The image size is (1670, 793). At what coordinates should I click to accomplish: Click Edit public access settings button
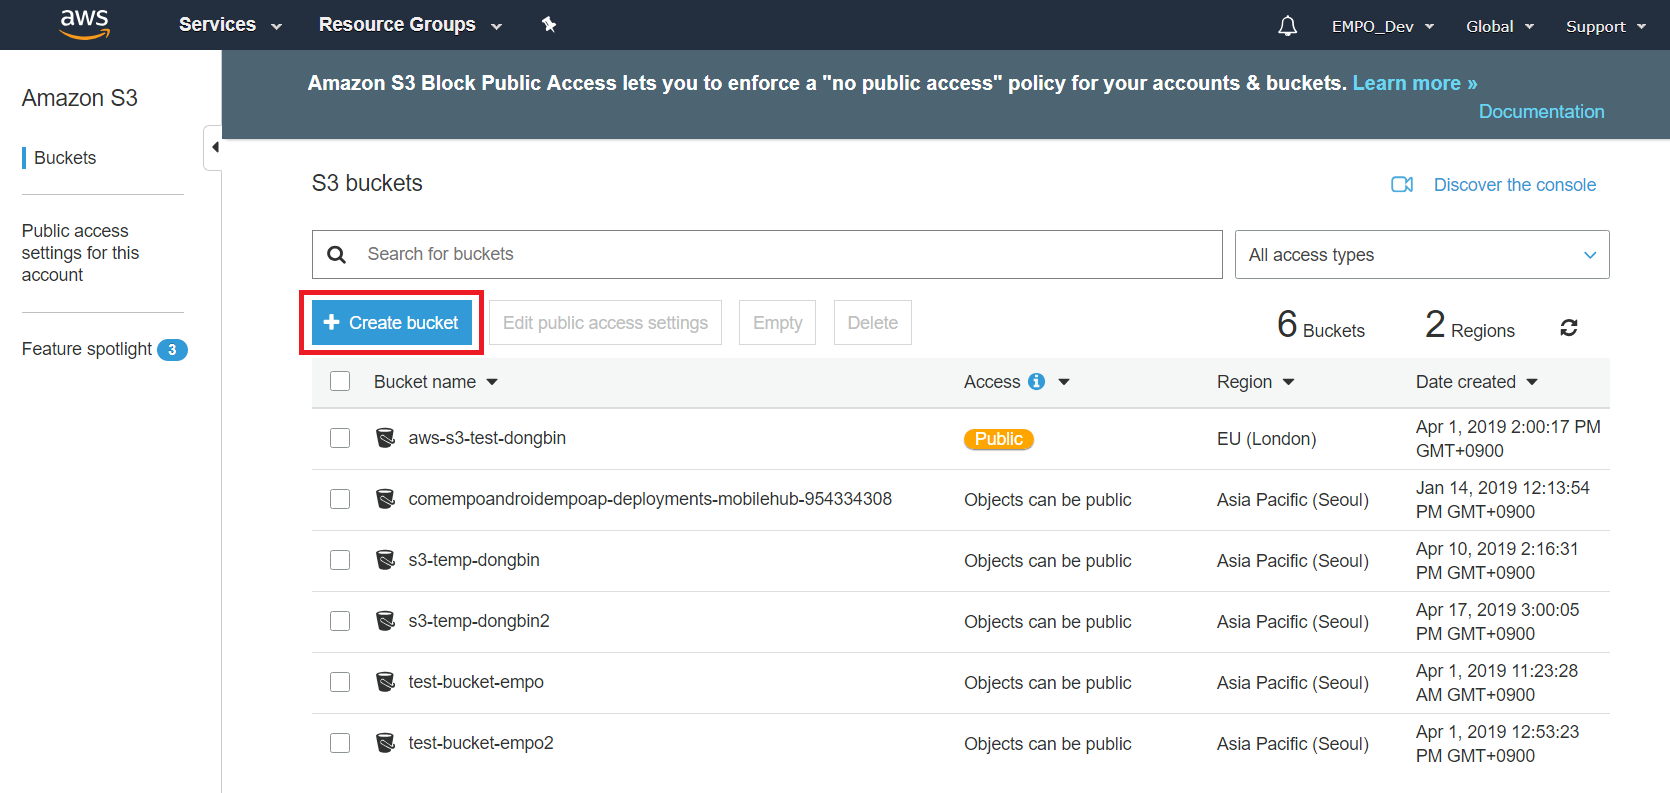tap(605, 323)
